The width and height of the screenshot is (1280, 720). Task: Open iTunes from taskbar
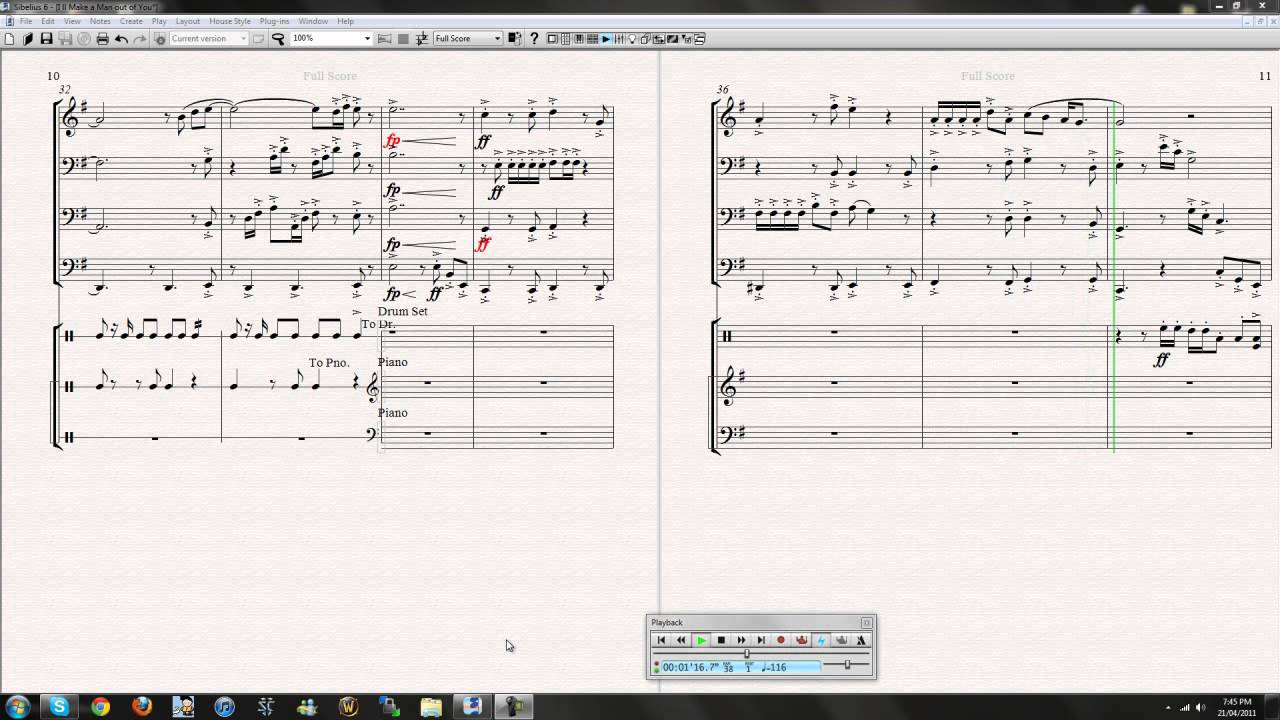pyautogui.click(x=224, y=707)
